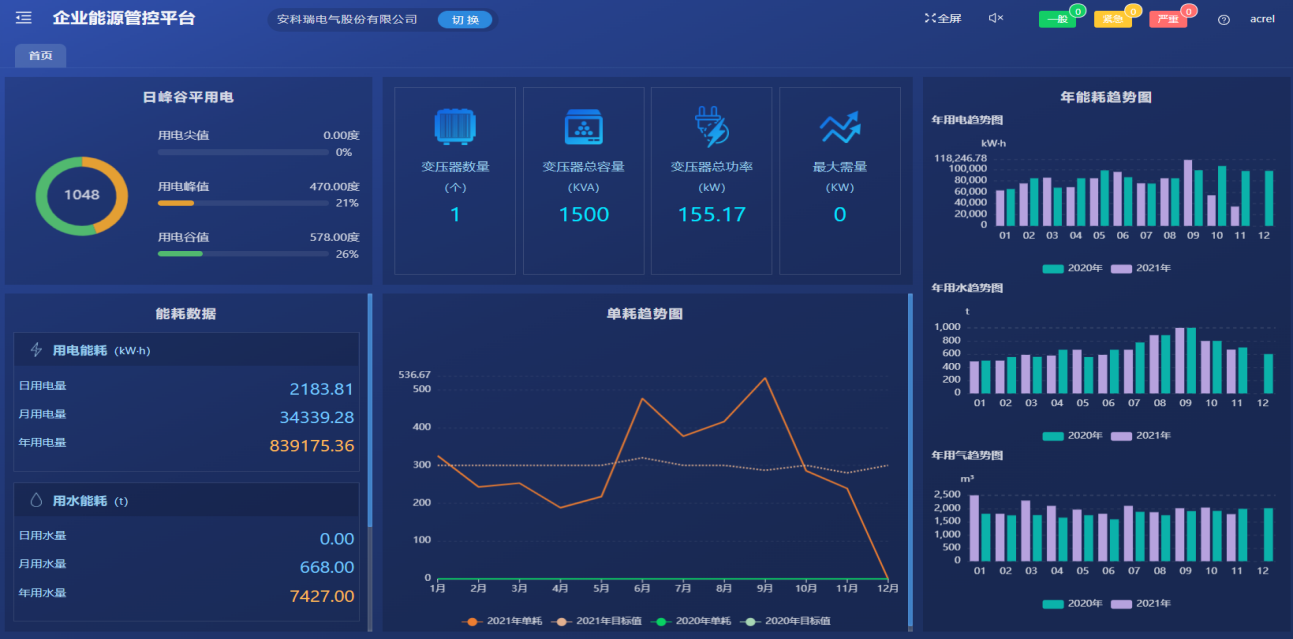Click the water drop icon beside 用水能耗

[x=38, y=499]
